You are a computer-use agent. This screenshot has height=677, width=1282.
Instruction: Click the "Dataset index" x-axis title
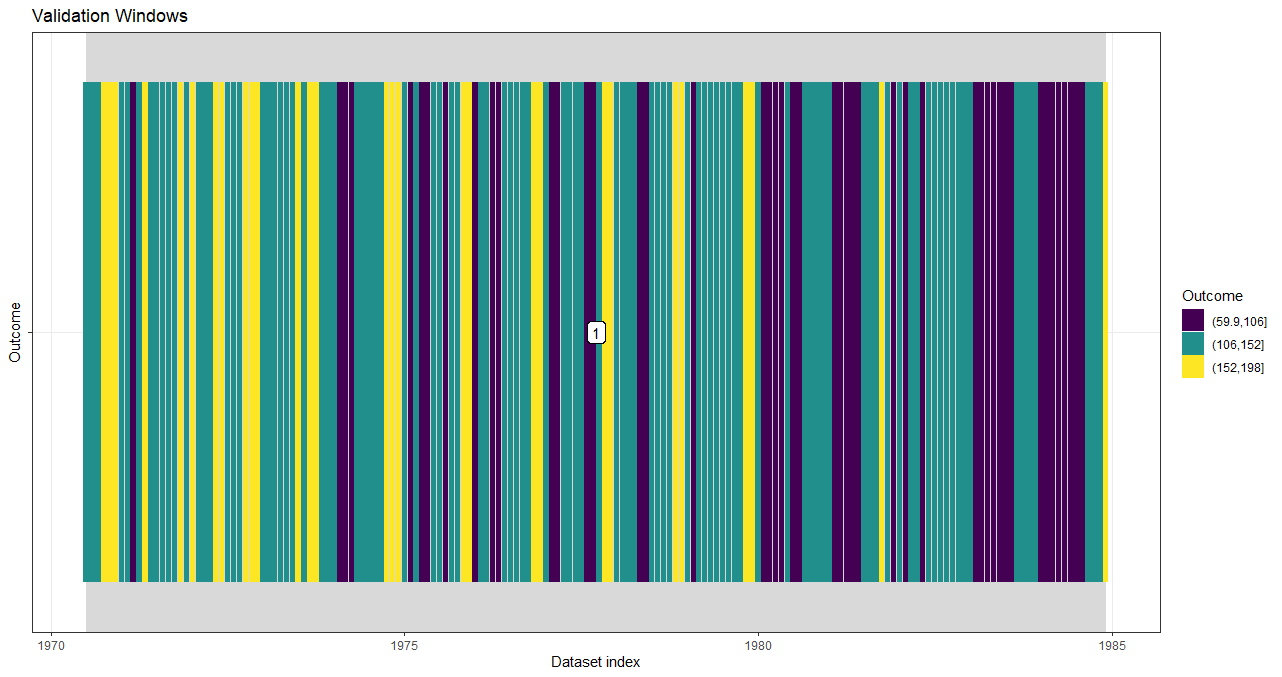(595, 662)
